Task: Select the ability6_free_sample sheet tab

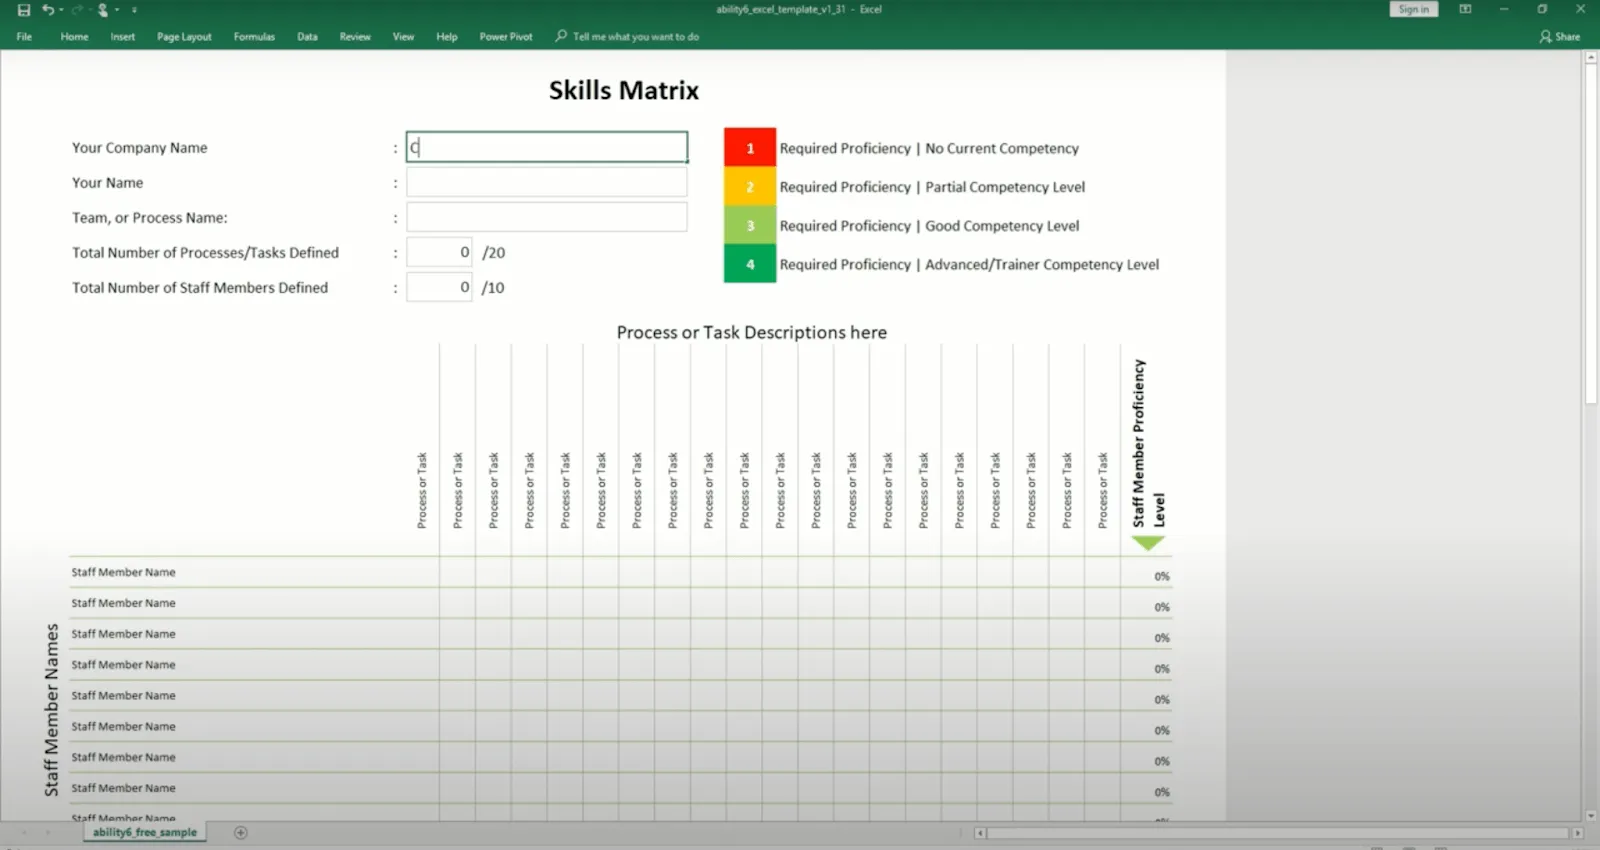Action: click(x=145, y=832)
